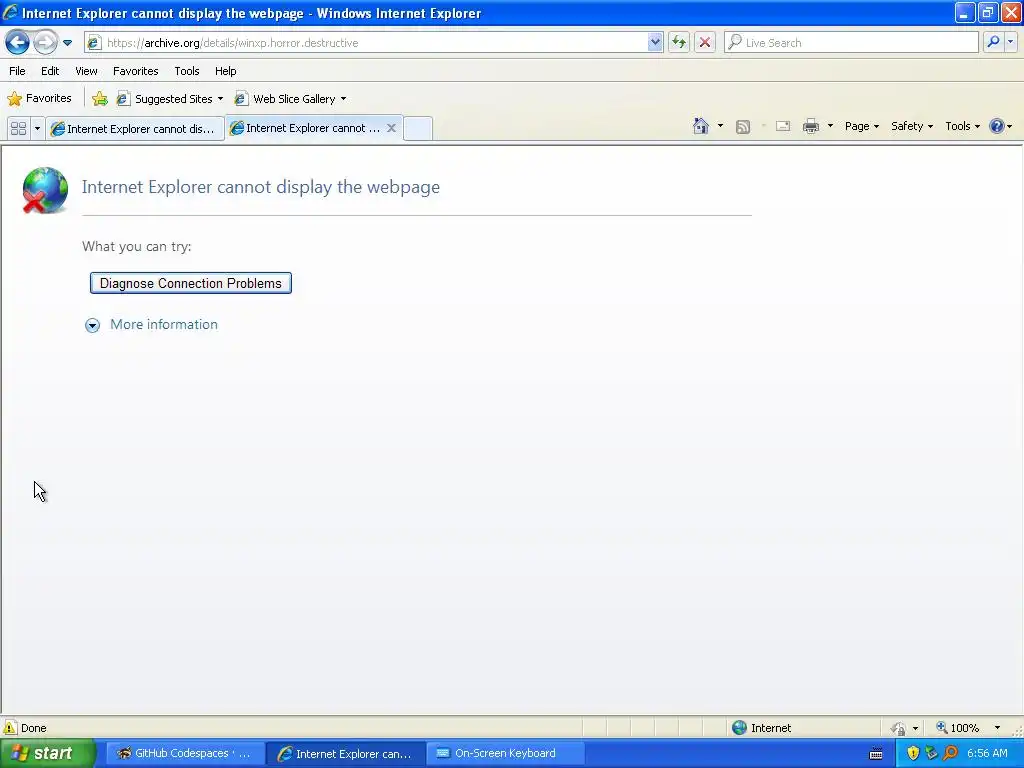The height and width of the screenshot is (768, 1024).
Task: Expand the More information section
Action: click(x=92, y=325)
